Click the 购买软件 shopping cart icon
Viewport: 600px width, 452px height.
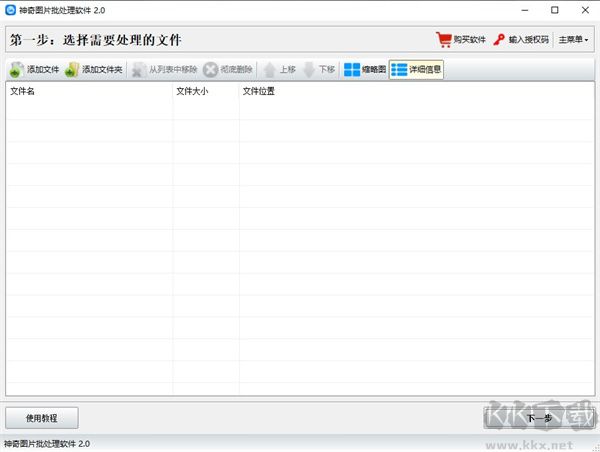coord(444,39)
